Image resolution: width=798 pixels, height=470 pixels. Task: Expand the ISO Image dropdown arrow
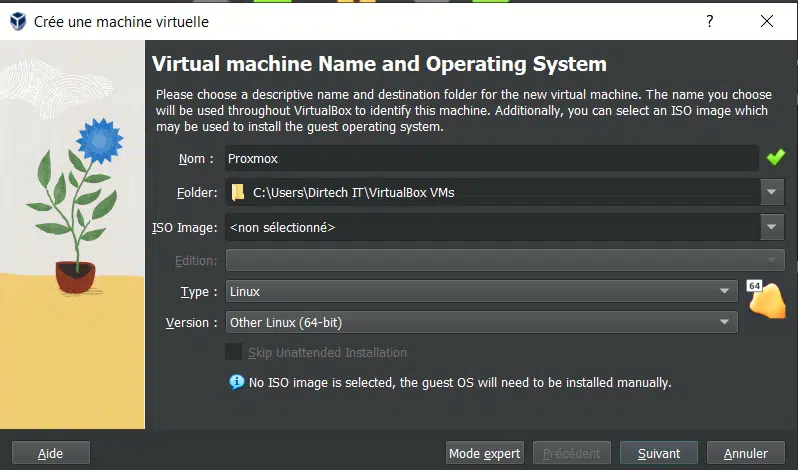[772, 227]
